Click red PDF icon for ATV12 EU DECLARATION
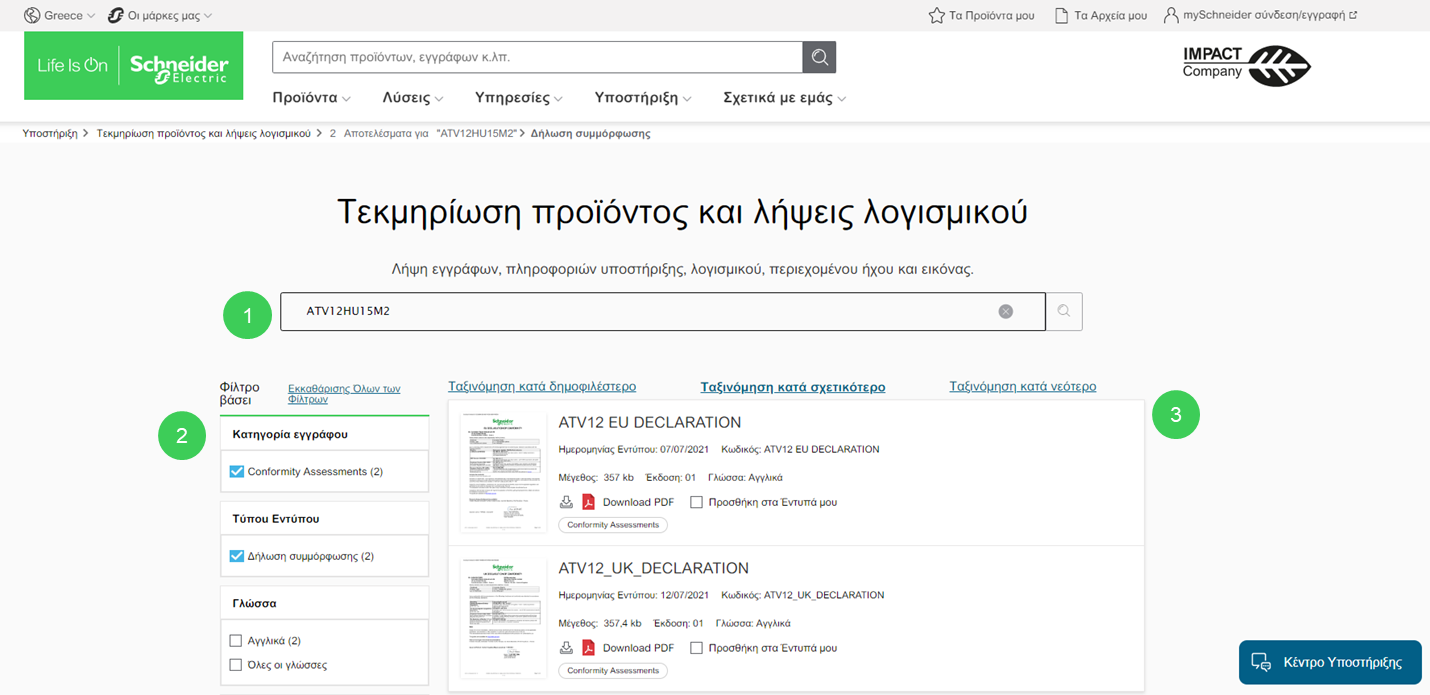Viewport: 1430px width, 695px height. (x=588, y=502)
